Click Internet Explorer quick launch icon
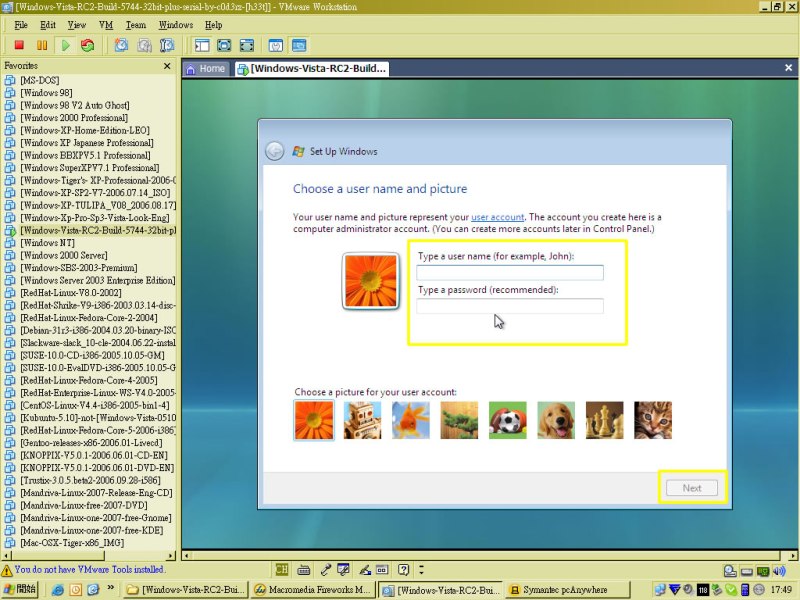 pyautogui.click(x=58, y=590)
